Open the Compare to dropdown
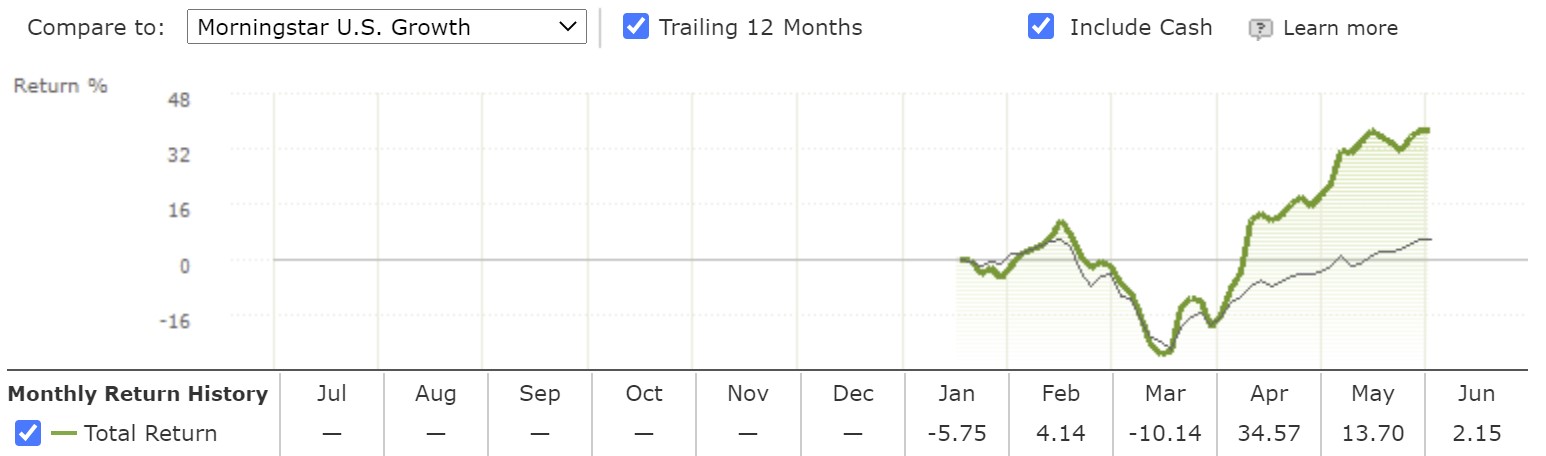 [x=387, y=27]
